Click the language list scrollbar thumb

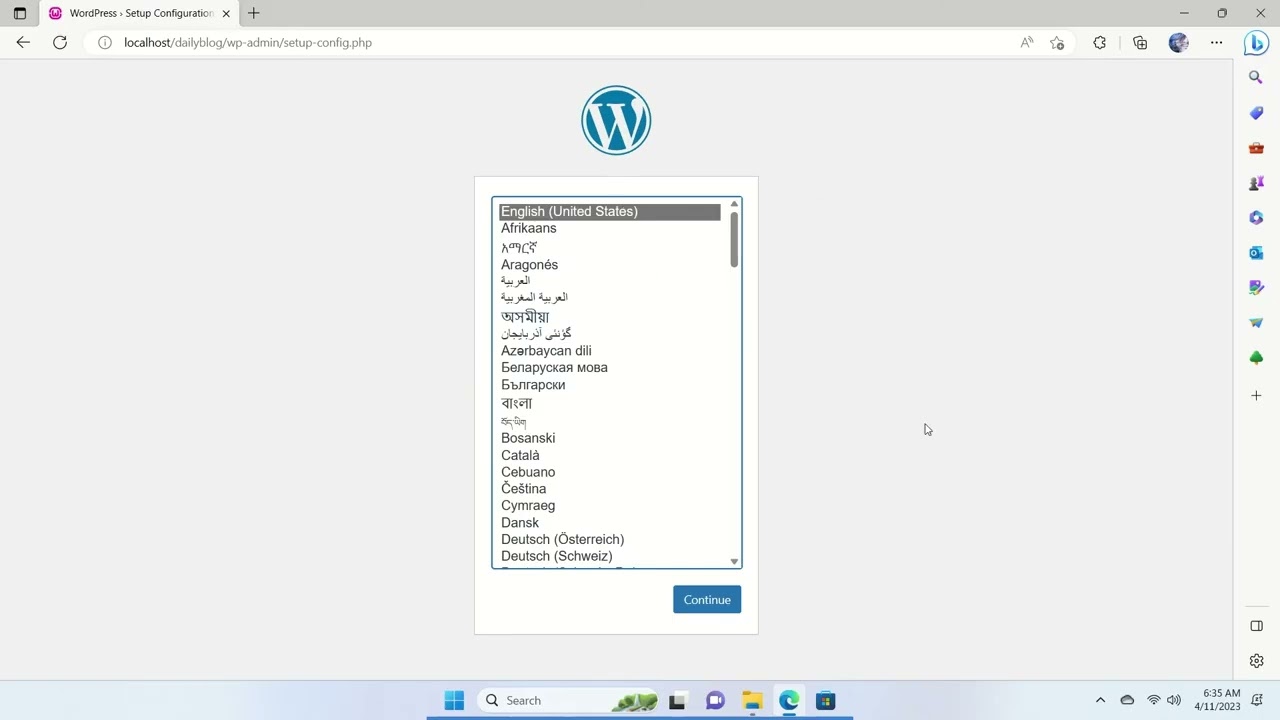click(x=734, y=239)
